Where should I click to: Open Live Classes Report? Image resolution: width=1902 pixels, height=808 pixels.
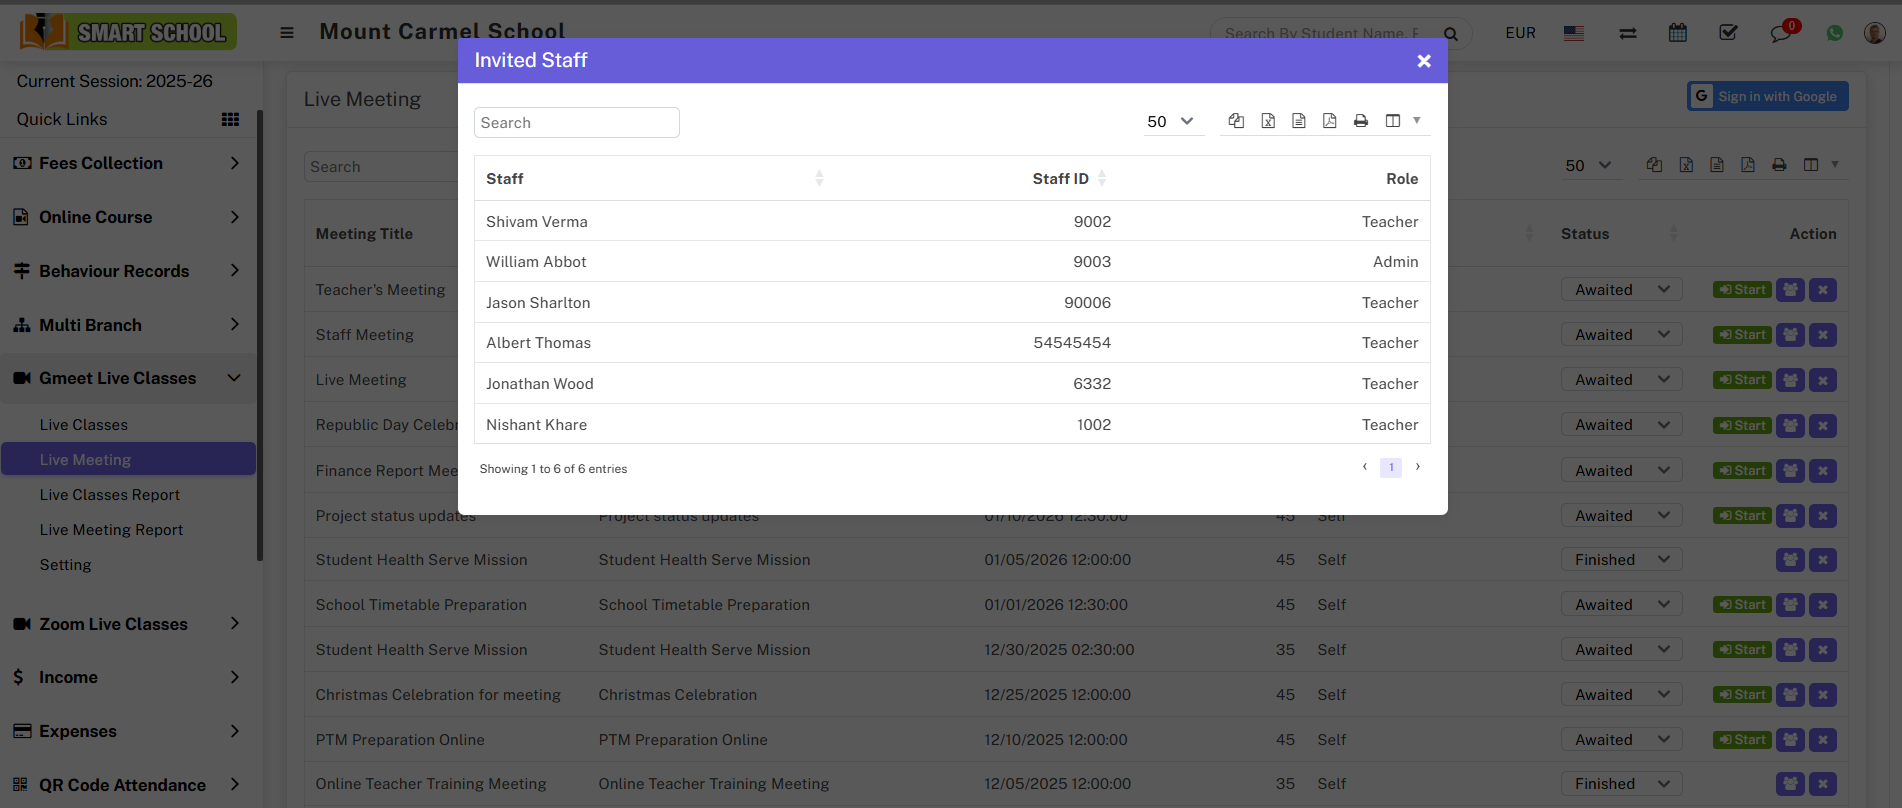[x=110, y=495]
